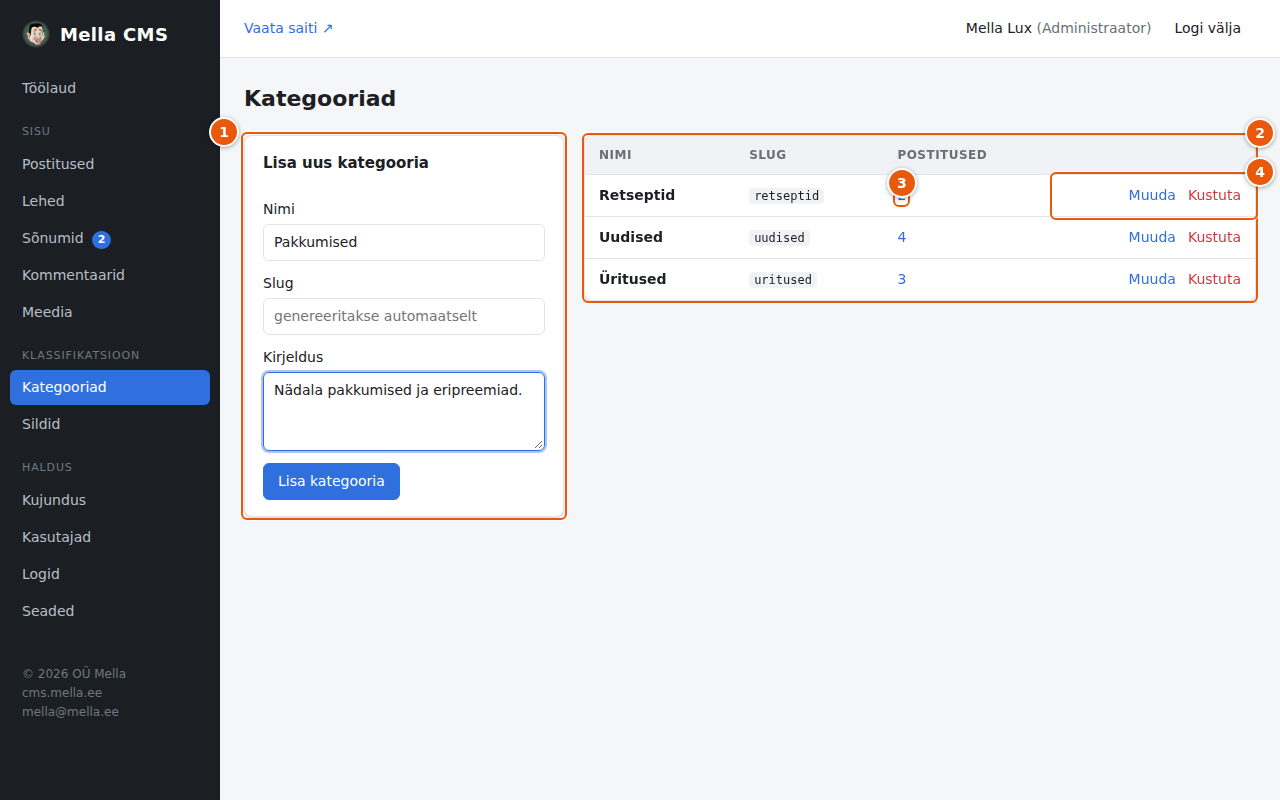Click Muuda for the Üritused row
Viewport: 1280px width, 800px height.
point(1152,279)
